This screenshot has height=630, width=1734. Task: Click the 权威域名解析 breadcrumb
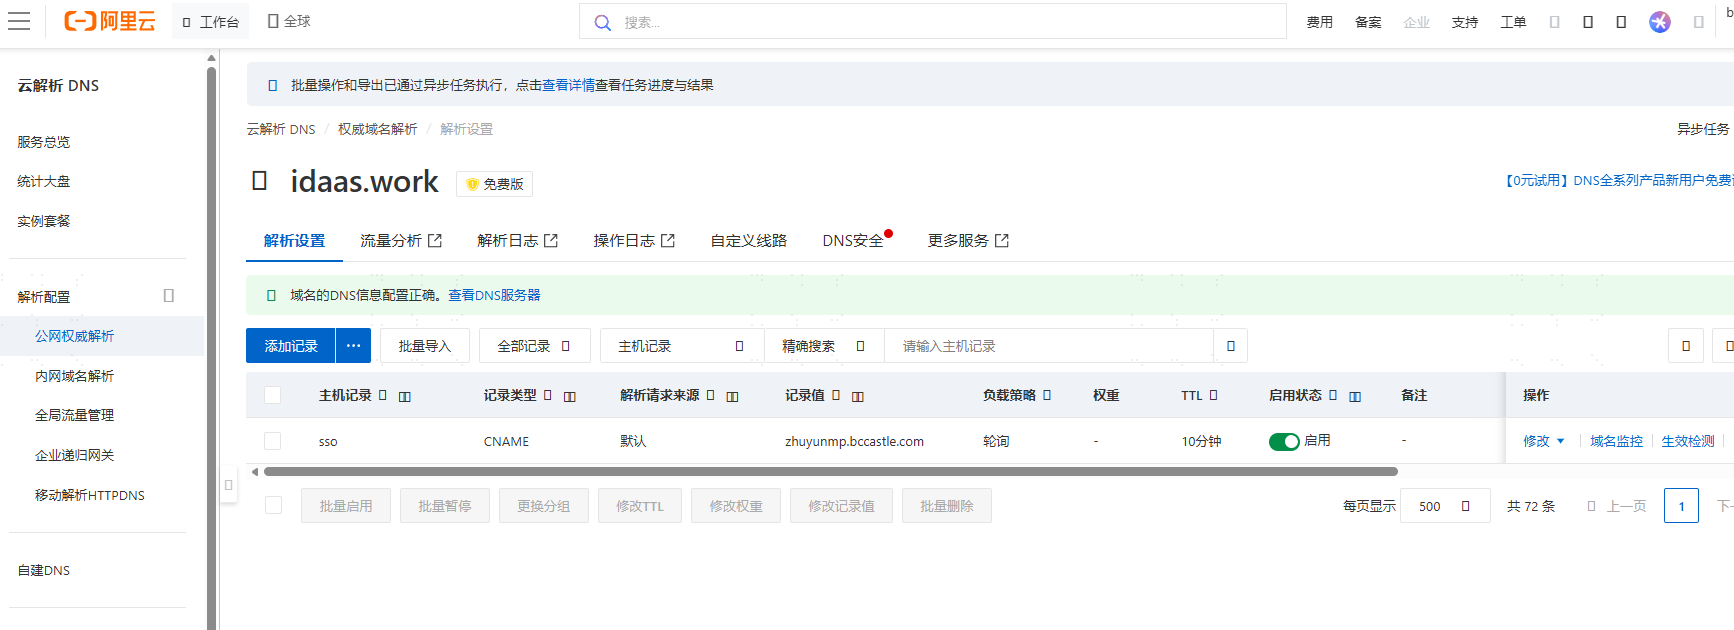[377, 129]
